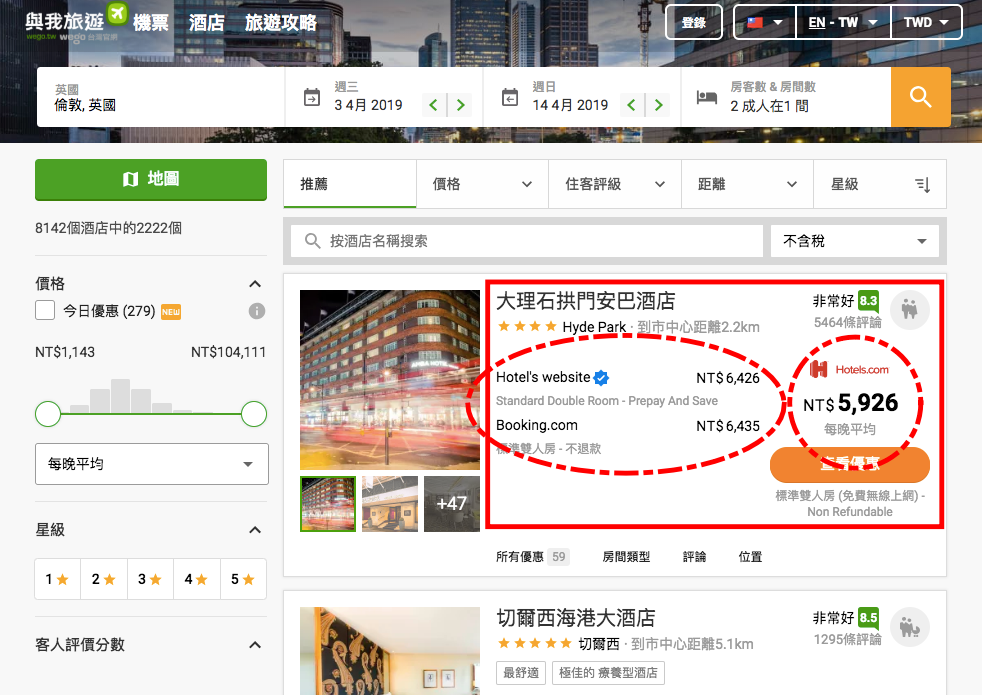Click the Wego logo in header

[x=76, y=23]
